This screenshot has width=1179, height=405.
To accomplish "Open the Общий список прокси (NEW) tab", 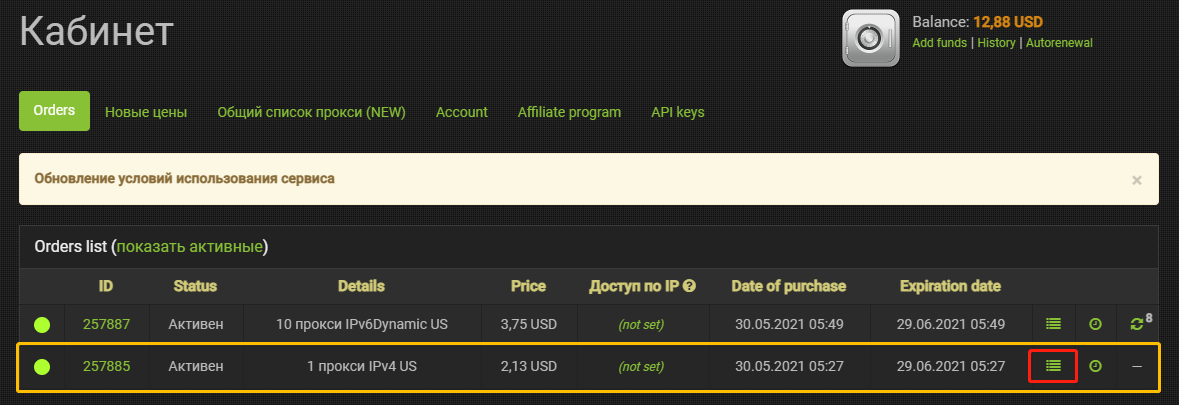I will coord(311,112).
